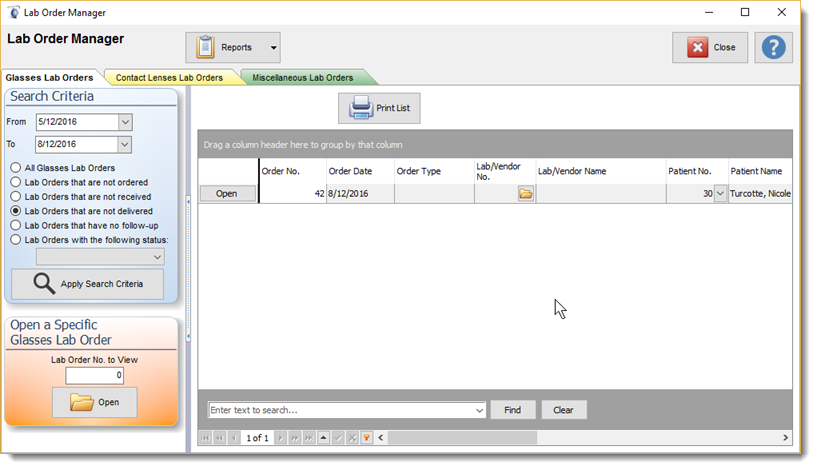Choose Lab Orders that have no follow-up
Viewport: 816px width, 469px height.
pos(16,226)
